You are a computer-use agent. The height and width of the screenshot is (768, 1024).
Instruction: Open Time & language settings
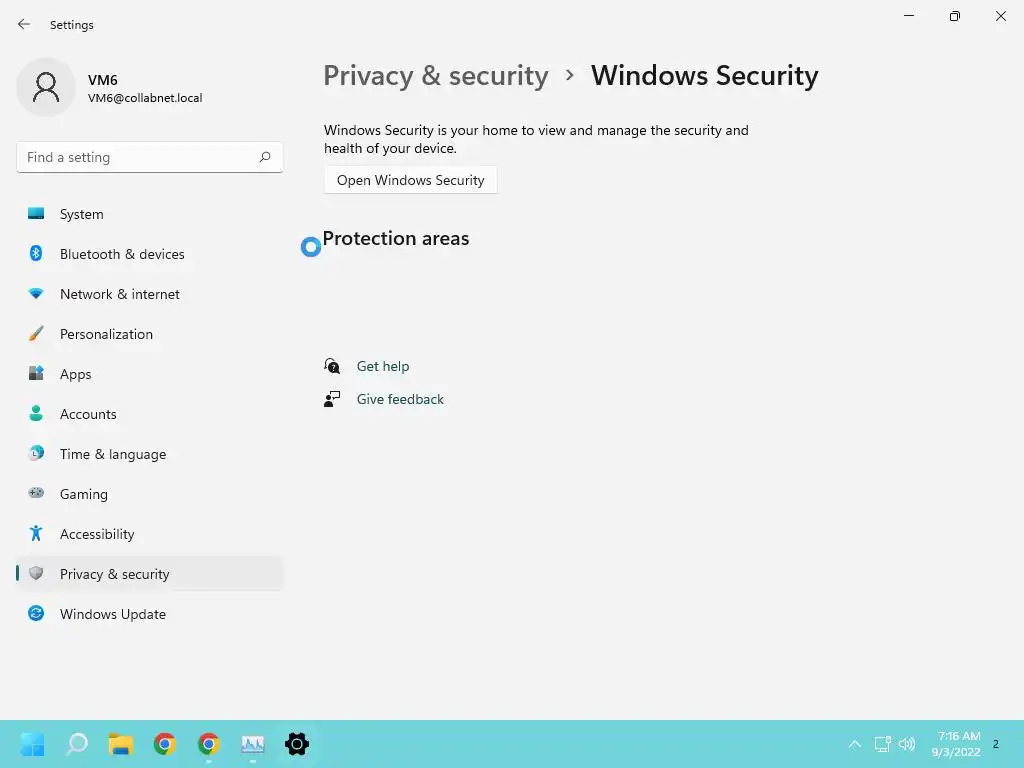[x=150, y=454]
